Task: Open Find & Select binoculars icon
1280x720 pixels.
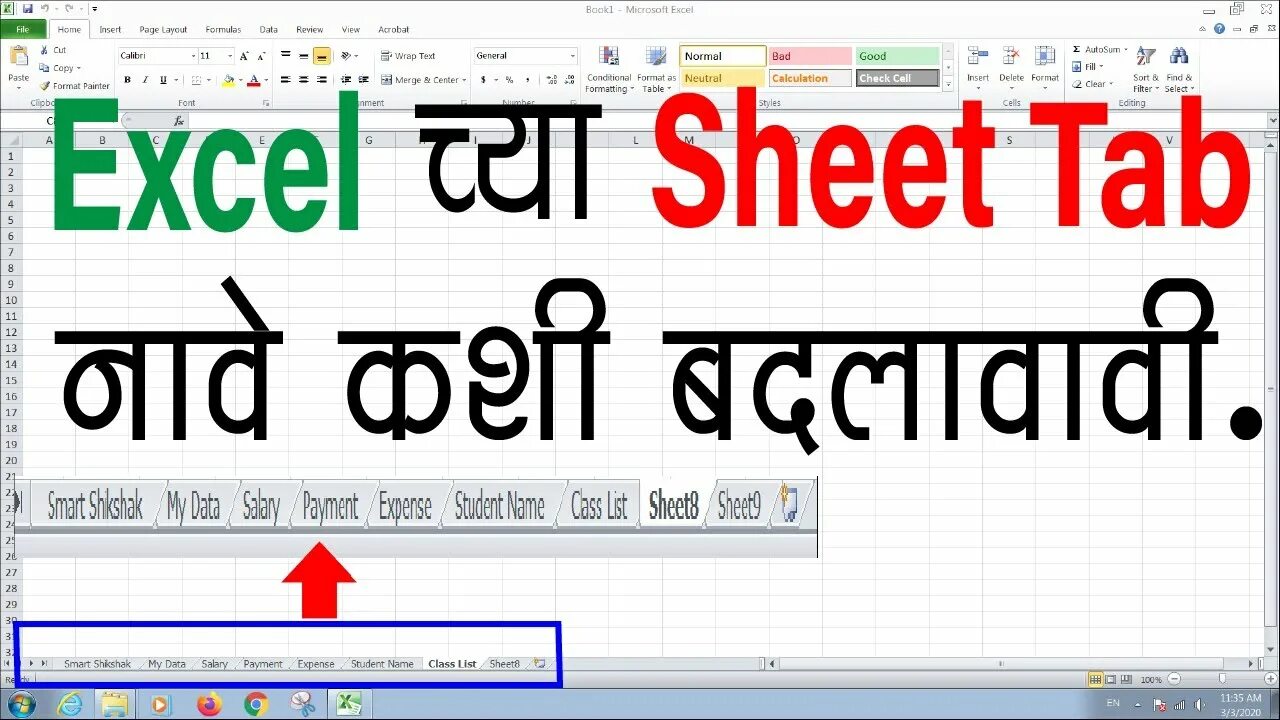Action: [x=1179, y=57]
